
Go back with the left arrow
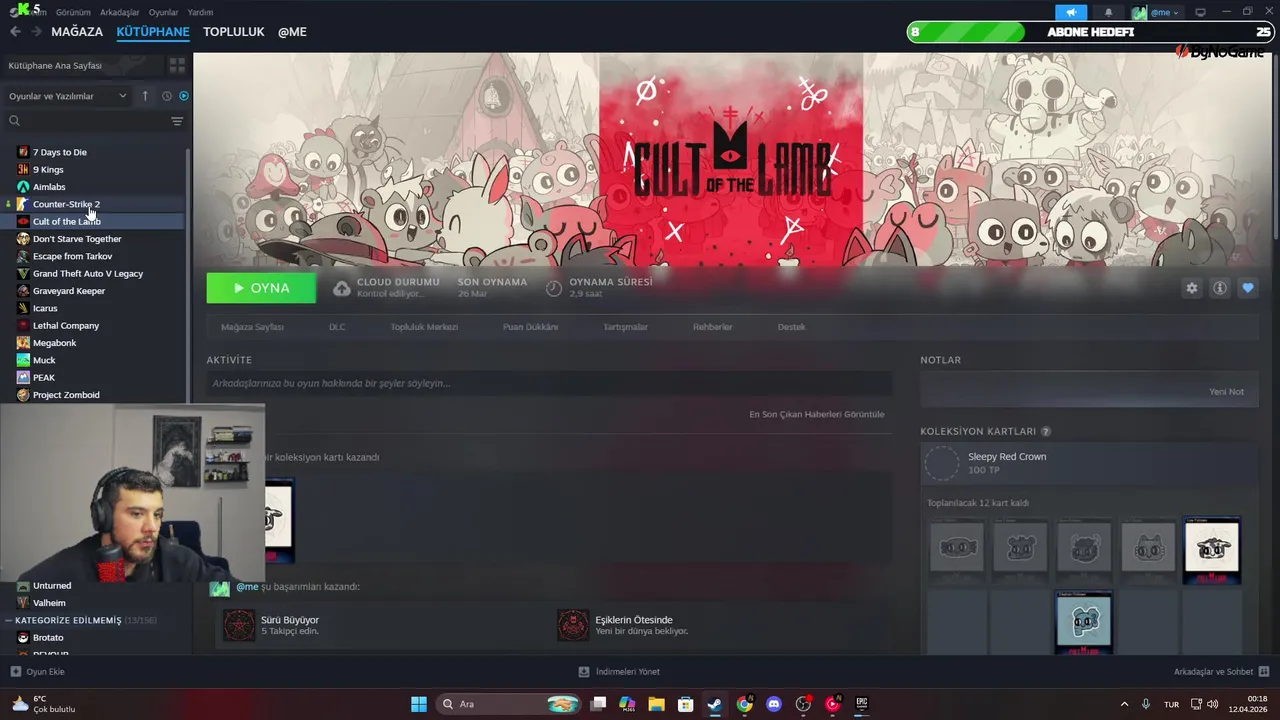click(x=15, y=32)
